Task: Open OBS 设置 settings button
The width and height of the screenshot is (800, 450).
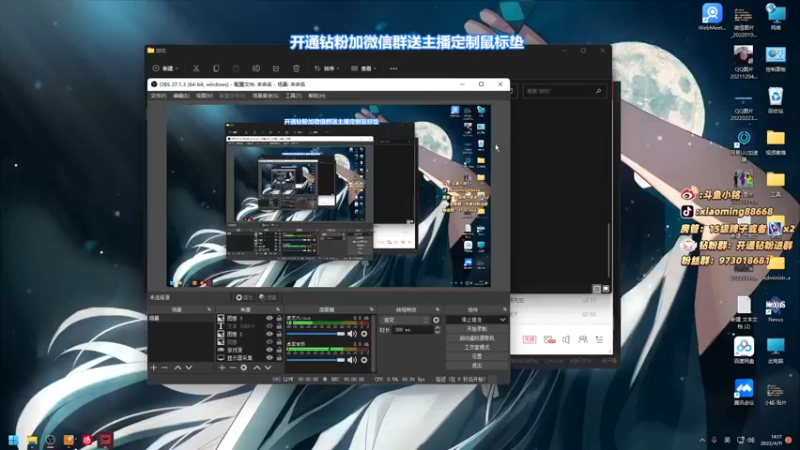Action: coord(477,356)
